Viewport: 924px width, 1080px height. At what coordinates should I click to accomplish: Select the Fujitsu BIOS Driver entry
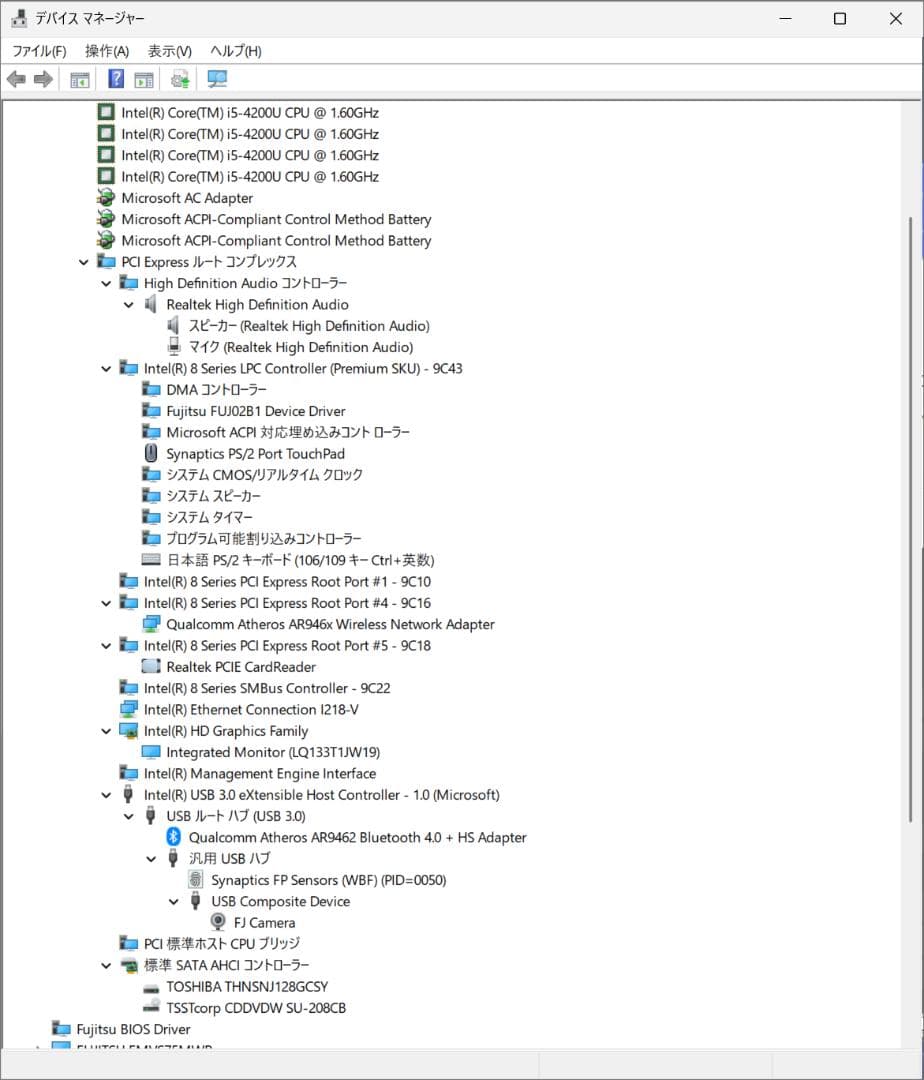(133, 1029)
